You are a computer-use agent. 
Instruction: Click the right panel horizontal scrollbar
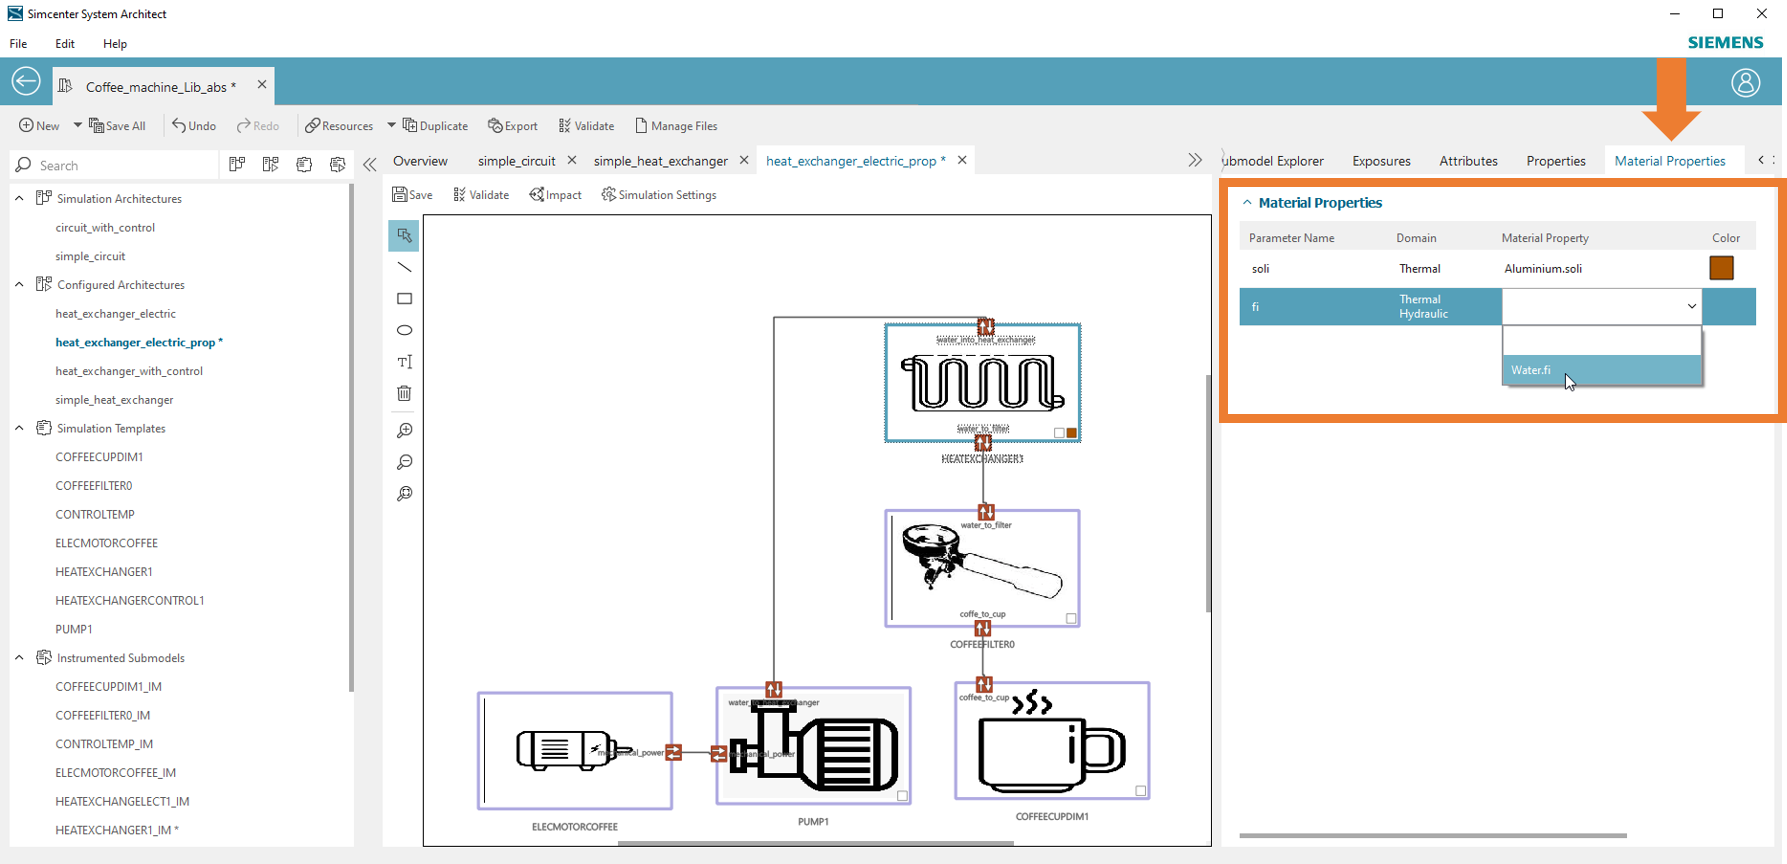[1432, 835]
